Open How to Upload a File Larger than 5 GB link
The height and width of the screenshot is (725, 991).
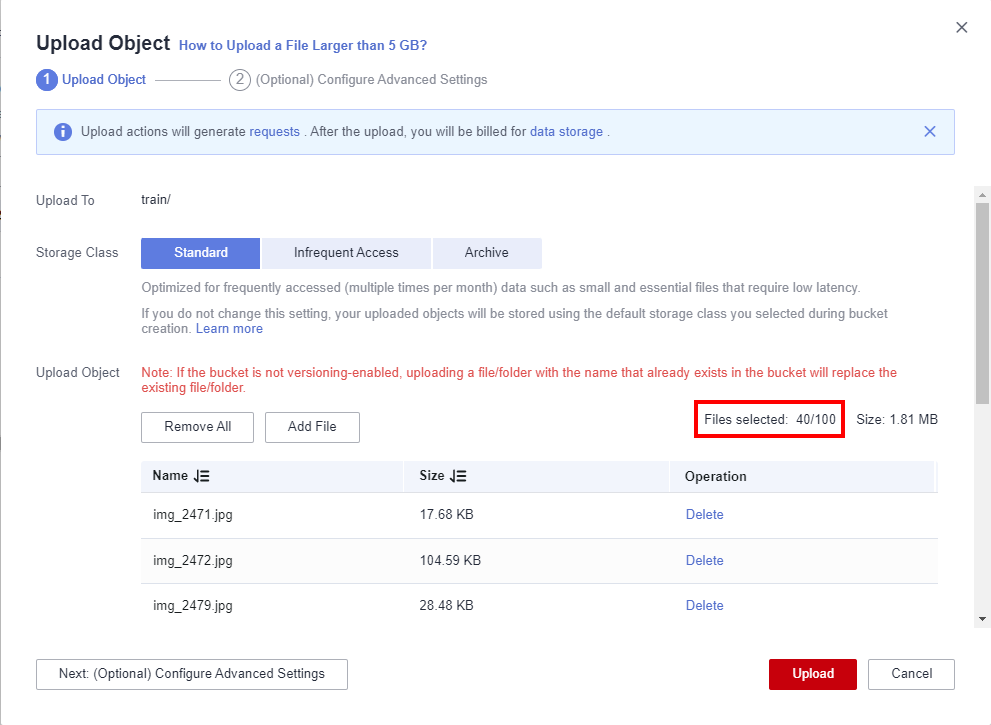tap(303, 45)
